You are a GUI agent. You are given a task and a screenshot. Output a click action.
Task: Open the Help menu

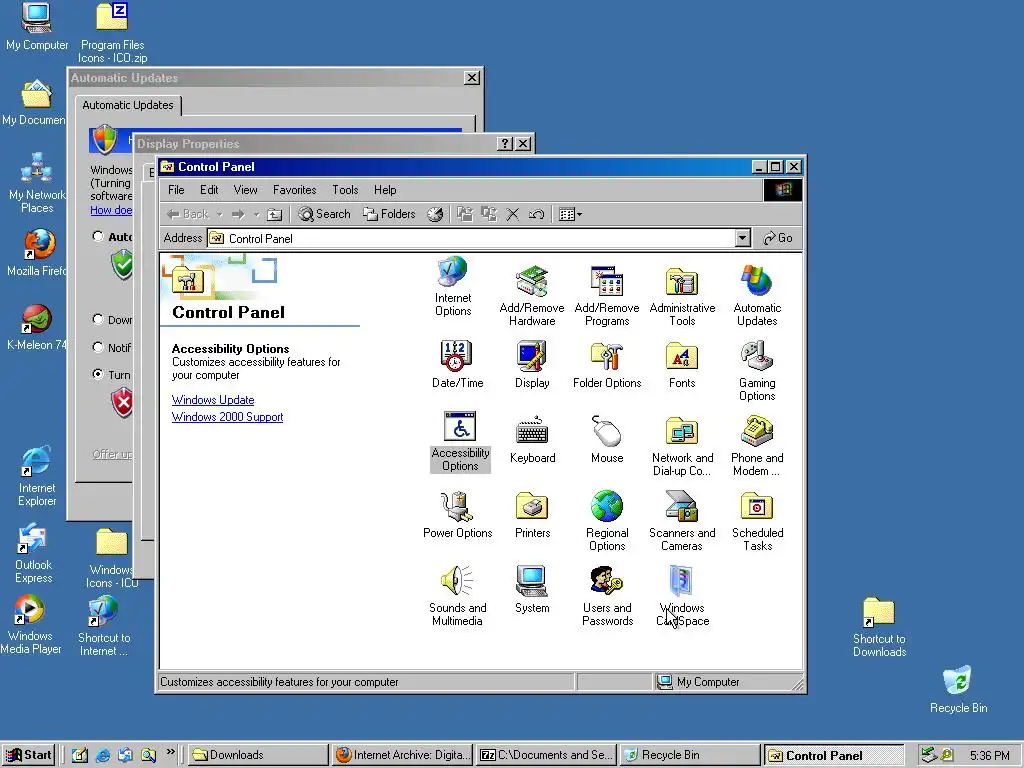point(385,190)
